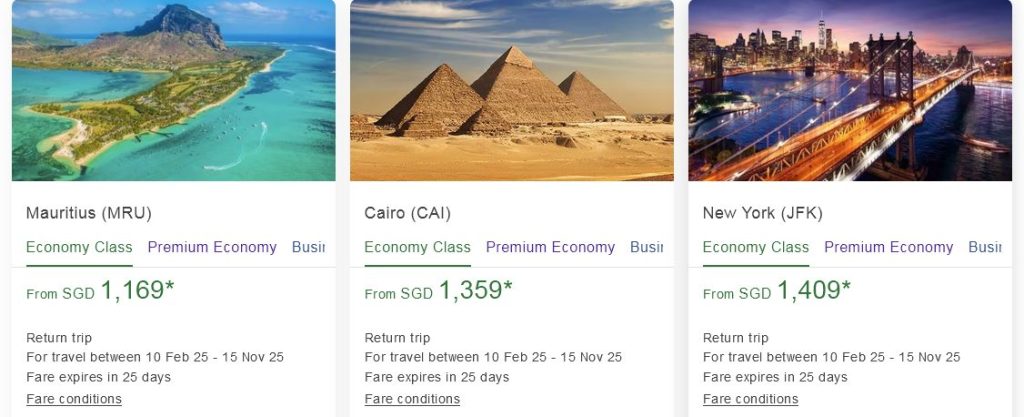Select the cut-off Business tab for Mauritius

pos(308,247)
